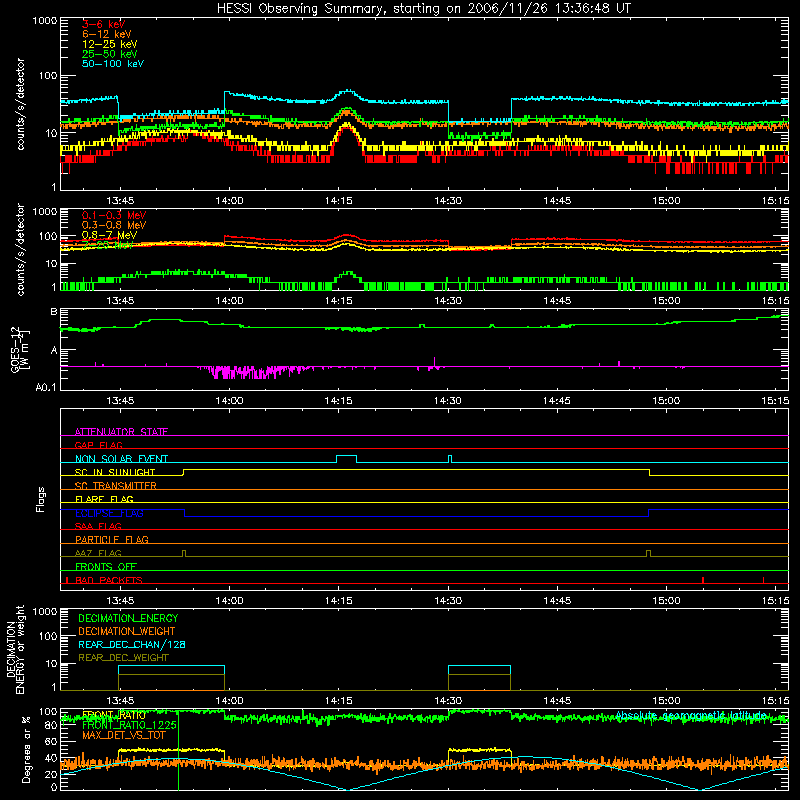Image resolution: width=800 pixels, height=800 pixels.
Task: Click the ECLIPSE_FLAG step-down edge before 14:00
Action: pos(184,513)
